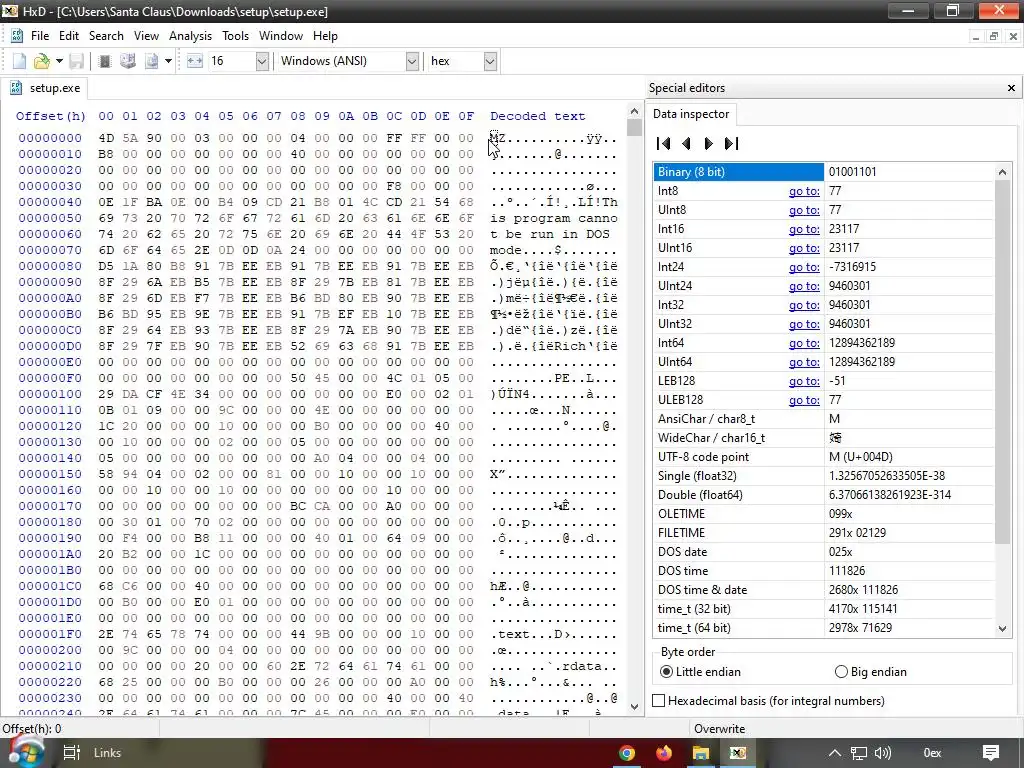Click the AnsiChar / char8_t row
Image resolution: width=1024 pixels, height=768 pixels.
pyautogui.click(x=824, y=419)
